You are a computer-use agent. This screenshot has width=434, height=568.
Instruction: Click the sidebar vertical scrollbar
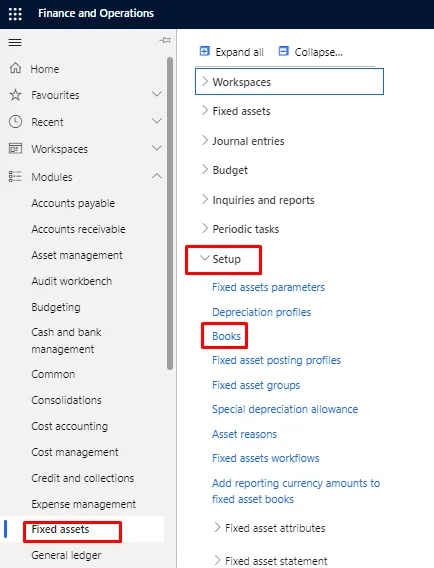[170, 214]
